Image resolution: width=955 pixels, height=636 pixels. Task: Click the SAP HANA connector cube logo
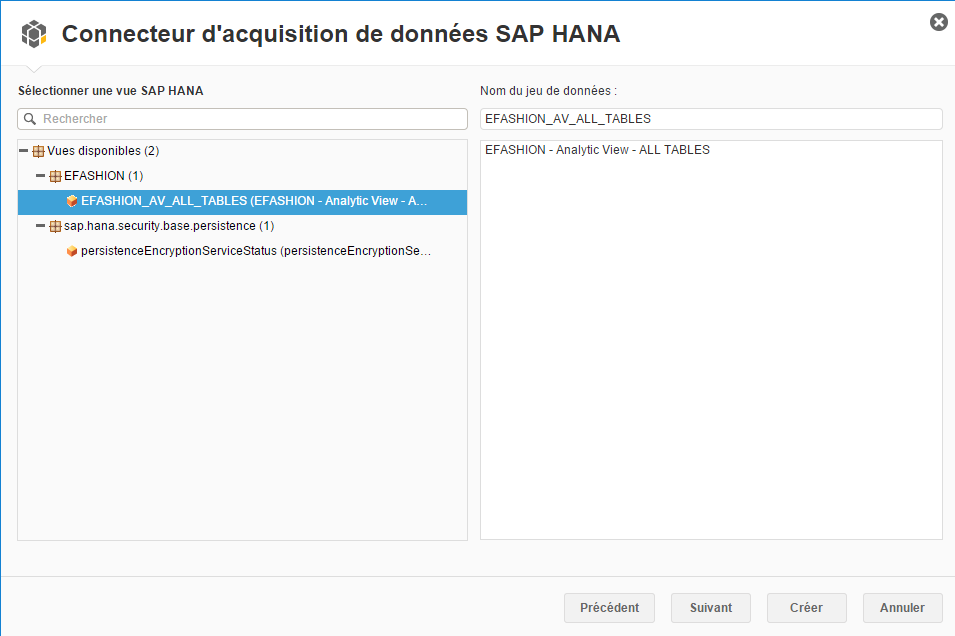click(x=34, y=34)
